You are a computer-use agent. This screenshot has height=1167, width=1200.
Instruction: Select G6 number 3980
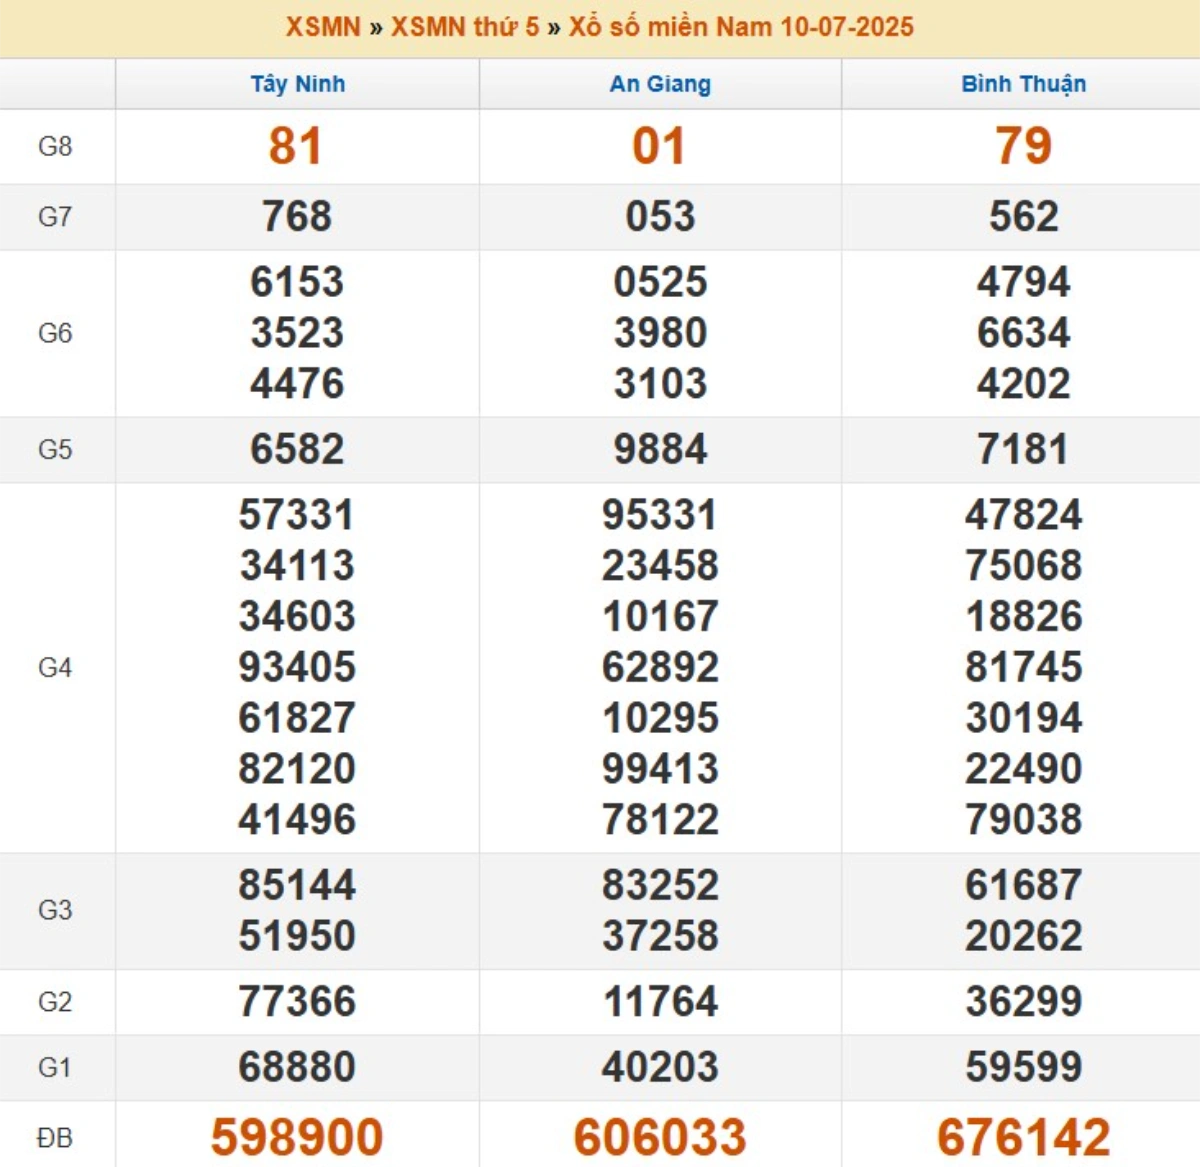coord(660,333)
